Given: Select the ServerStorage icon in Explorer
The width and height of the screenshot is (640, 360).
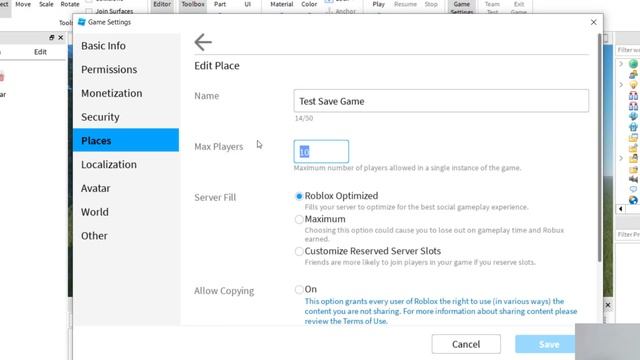Looking at the screenshot, I should coord(633,127).
